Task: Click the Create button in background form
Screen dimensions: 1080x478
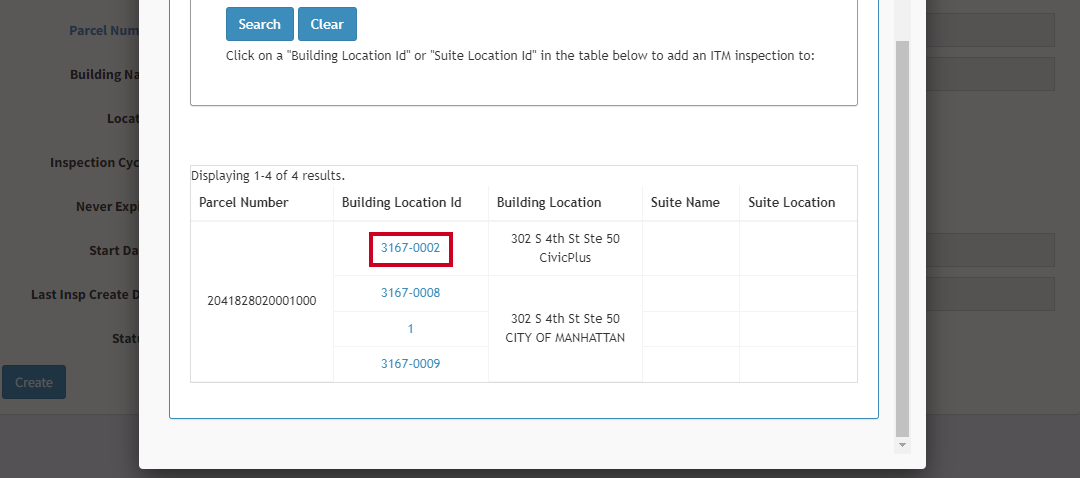Action: (x=34, y=382)
